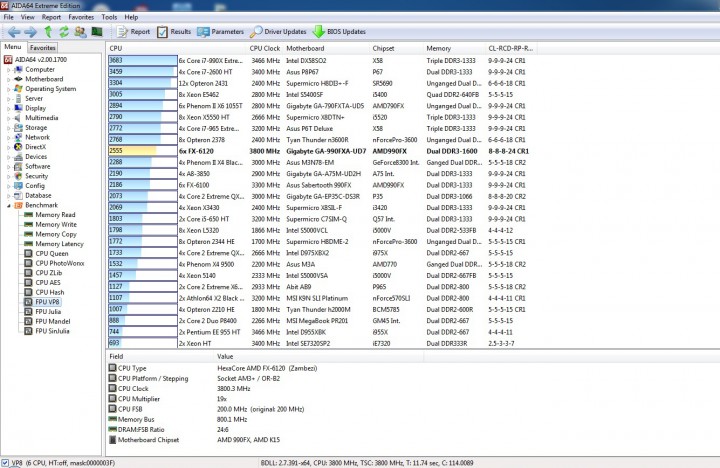Open the Report menu
720x468 pixels.
[x=51, y=17]
